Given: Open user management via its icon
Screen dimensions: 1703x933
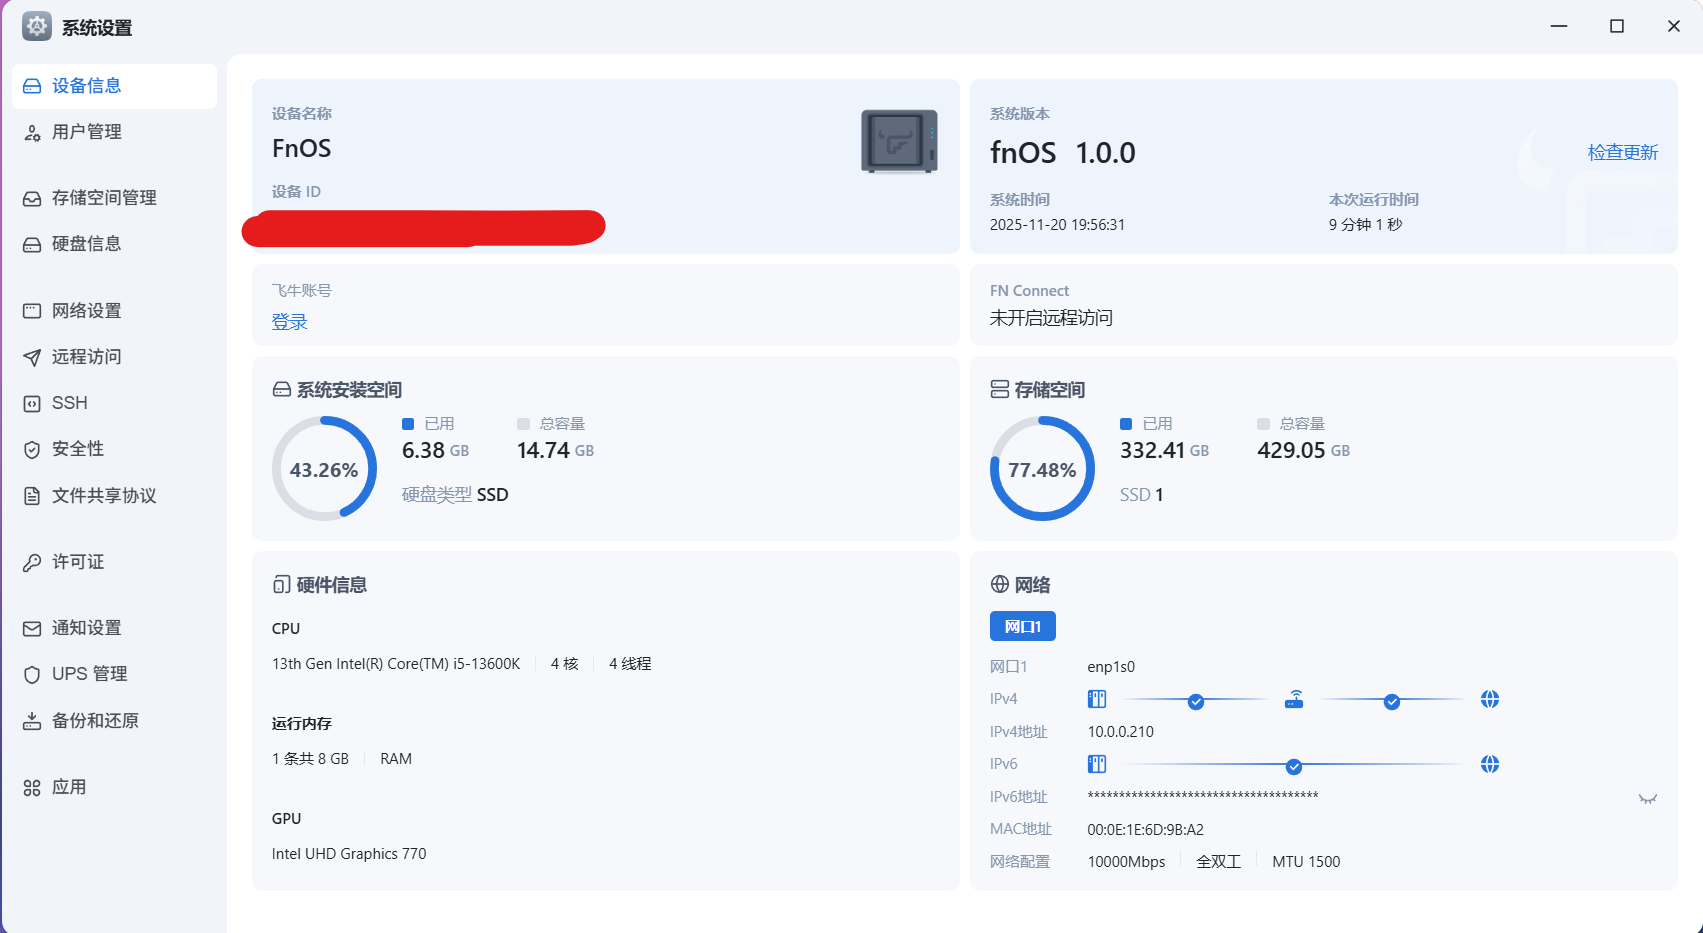Looking at the screenshot, I should 32,132.
